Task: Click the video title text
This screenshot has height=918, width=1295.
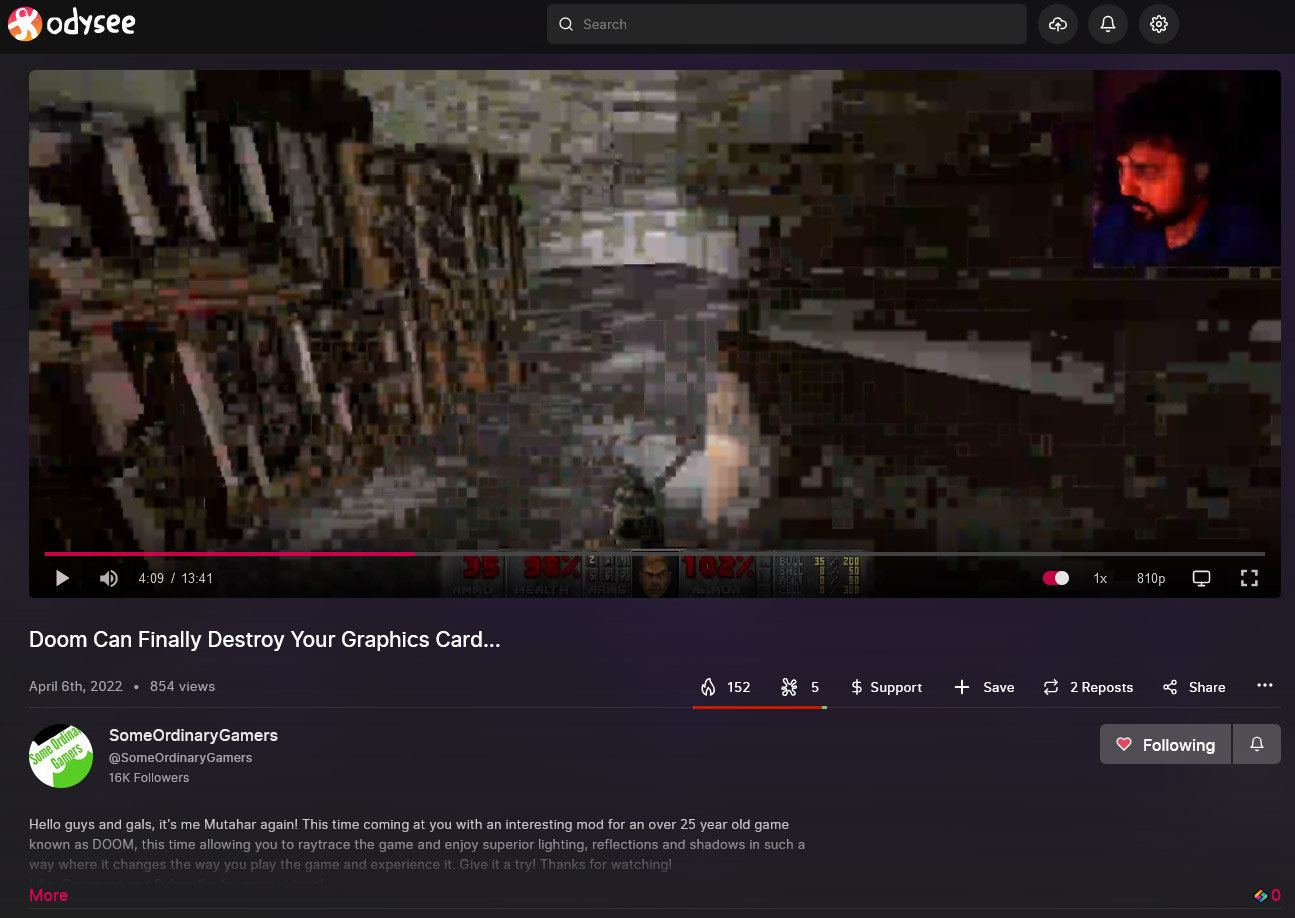Action: 265,640
